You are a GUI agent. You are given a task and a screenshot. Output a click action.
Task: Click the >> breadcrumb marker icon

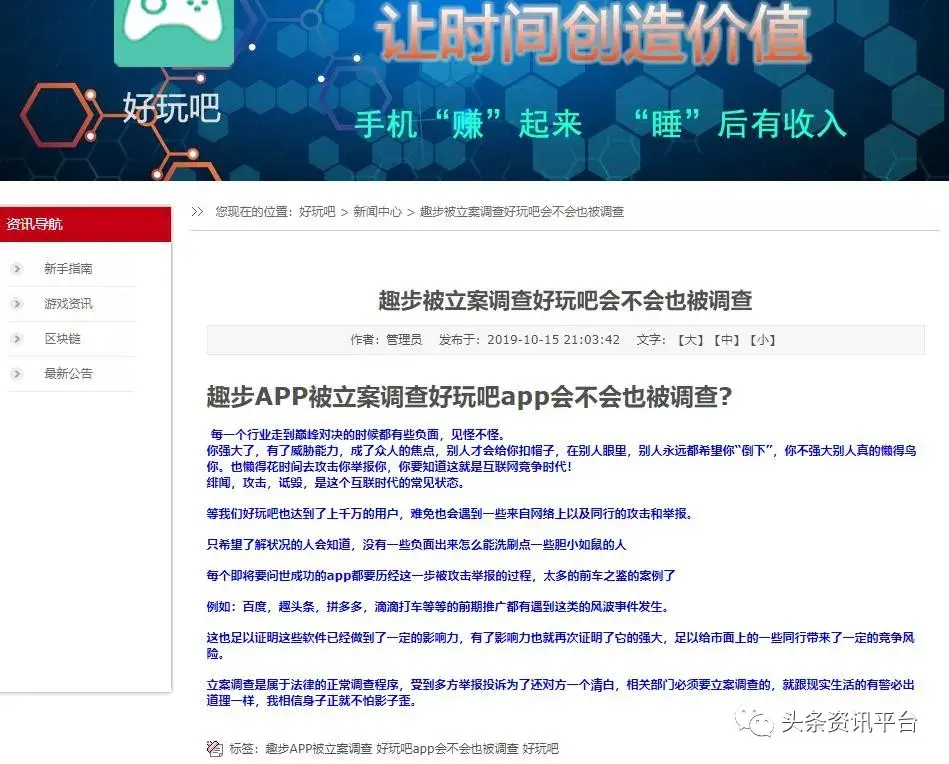[x=197, y=211]
